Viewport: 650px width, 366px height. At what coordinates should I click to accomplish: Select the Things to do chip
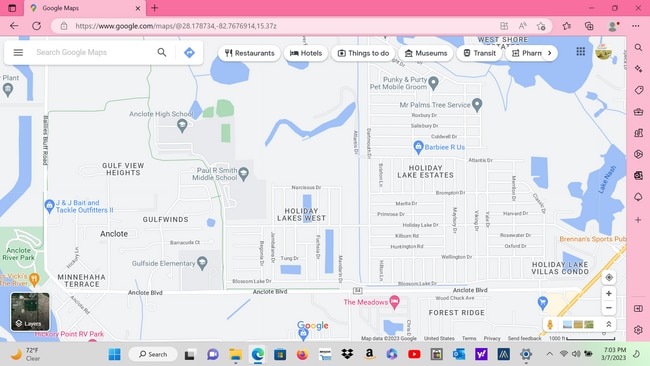[363, 53]
